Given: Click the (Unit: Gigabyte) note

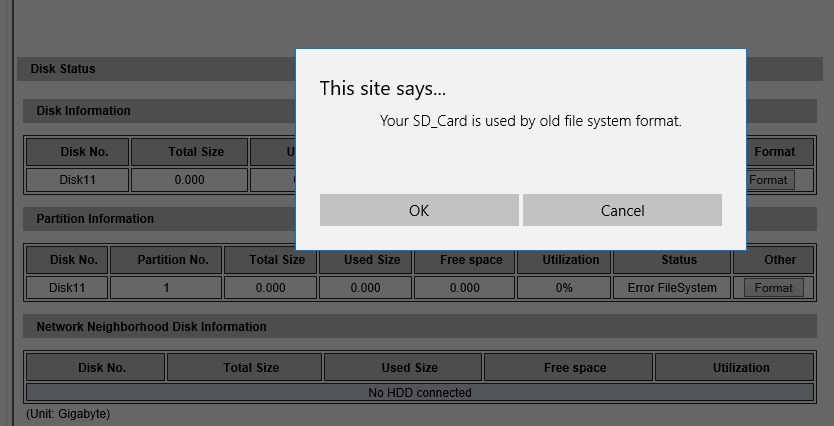Looking at the screenshot, I should (68, 414).
